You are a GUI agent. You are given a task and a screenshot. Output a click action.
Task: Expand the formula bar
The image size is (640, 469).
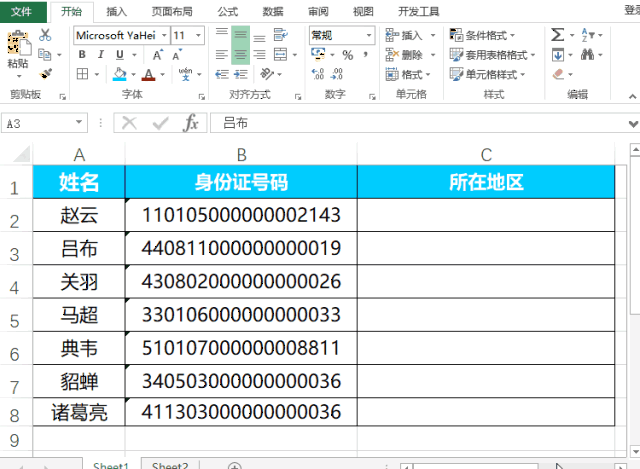[x=633, y=123]
